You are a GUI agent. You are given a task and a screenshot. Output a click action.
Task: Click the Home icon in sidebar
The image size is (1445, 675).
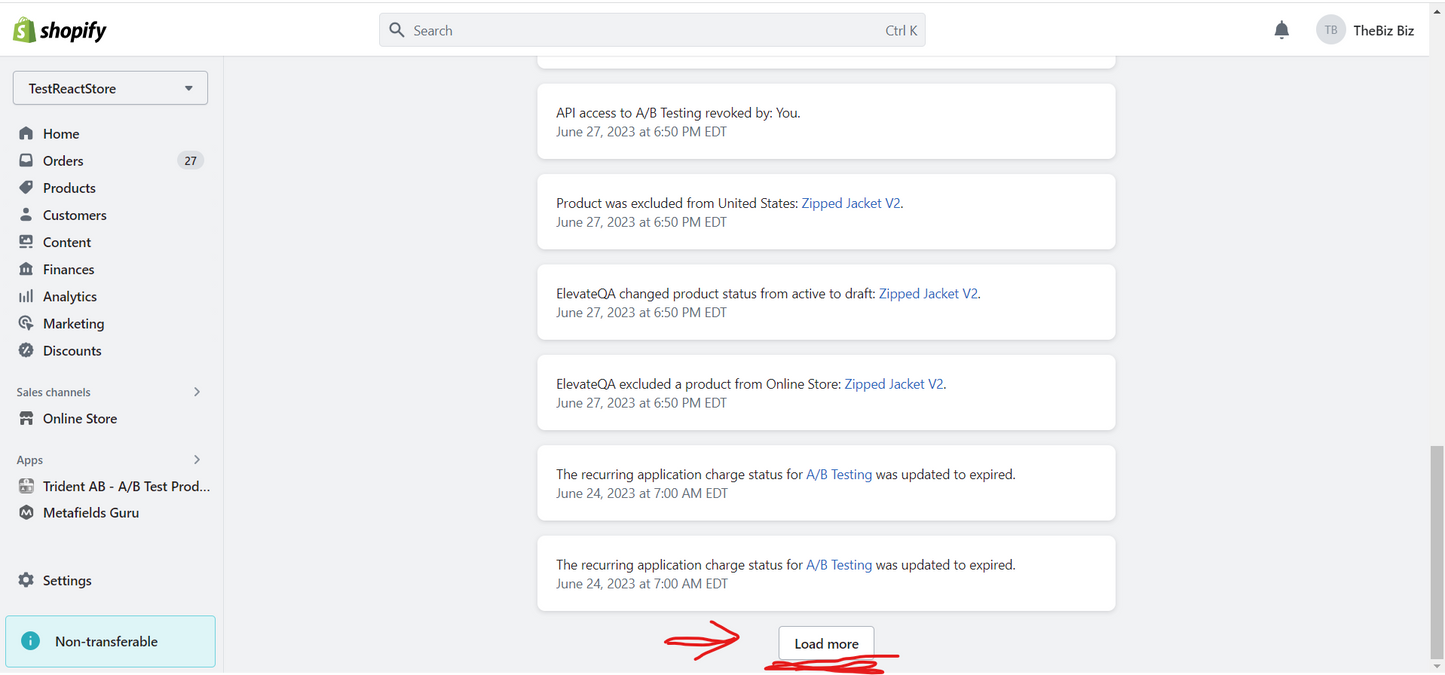pyautogui.click(x=26, y=134)
